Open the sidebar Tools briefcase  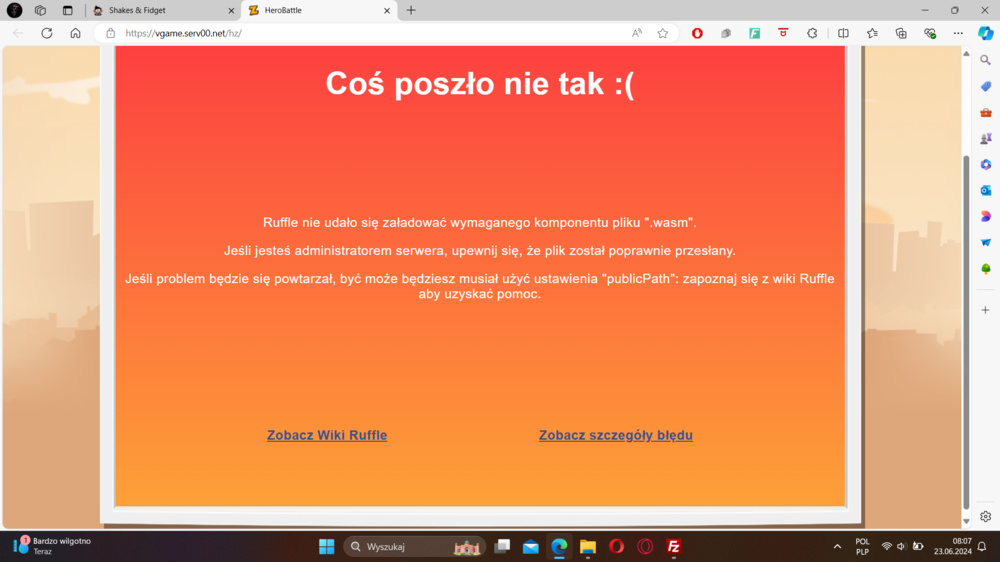[x=985, y=112]
